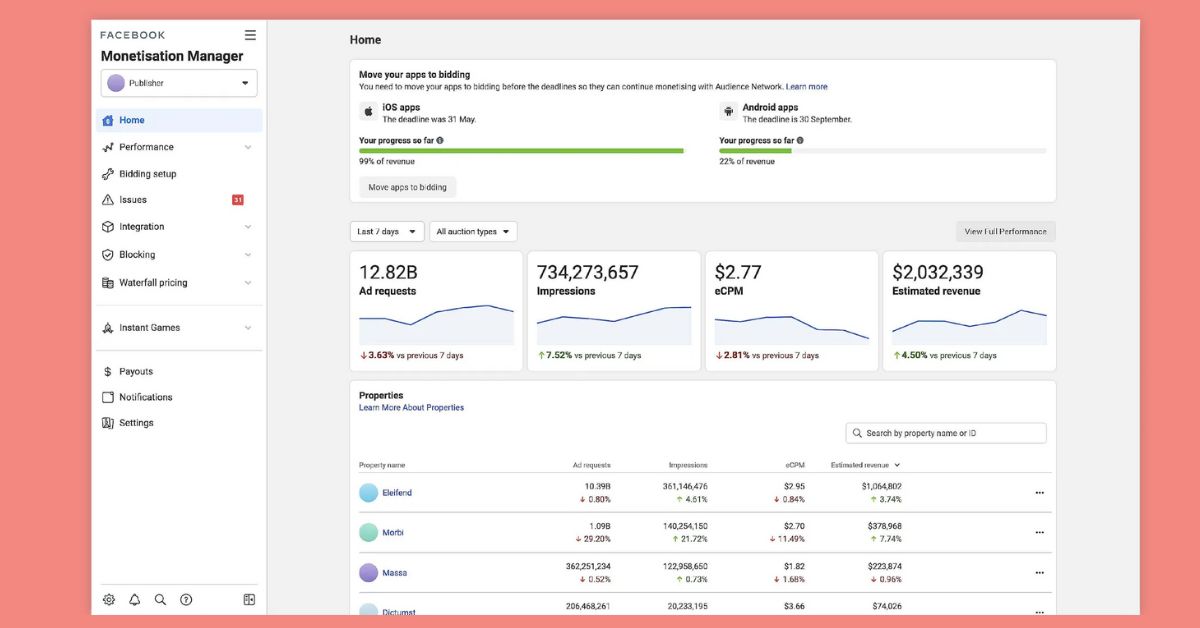
Task: Expand the Performance menu chevron
Action: tap(248, 147)
